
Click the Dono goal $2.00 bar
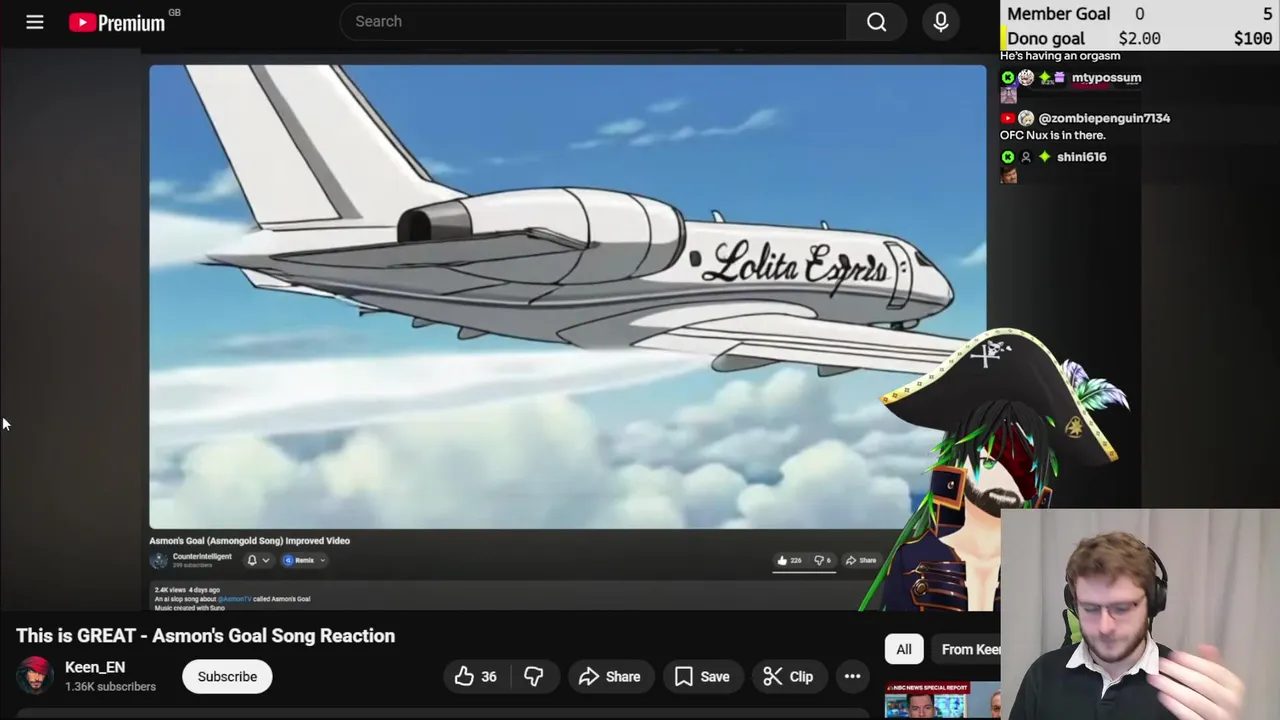point(1140,38)
